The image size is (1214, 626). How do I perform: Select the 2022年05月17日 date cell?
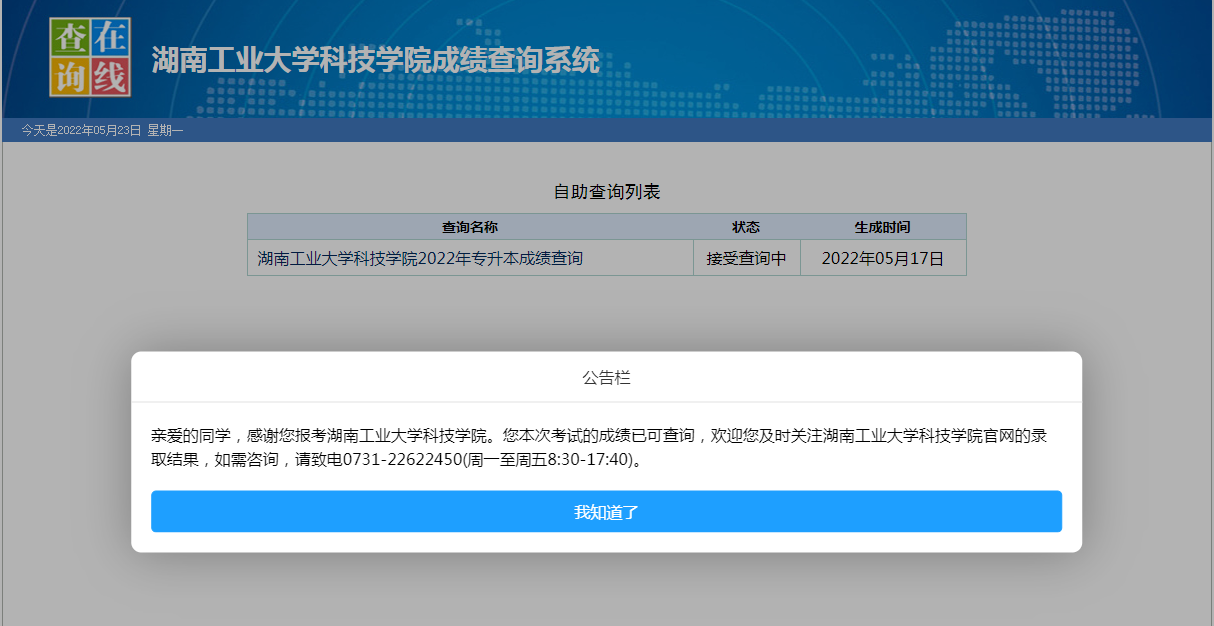(883, 257)
